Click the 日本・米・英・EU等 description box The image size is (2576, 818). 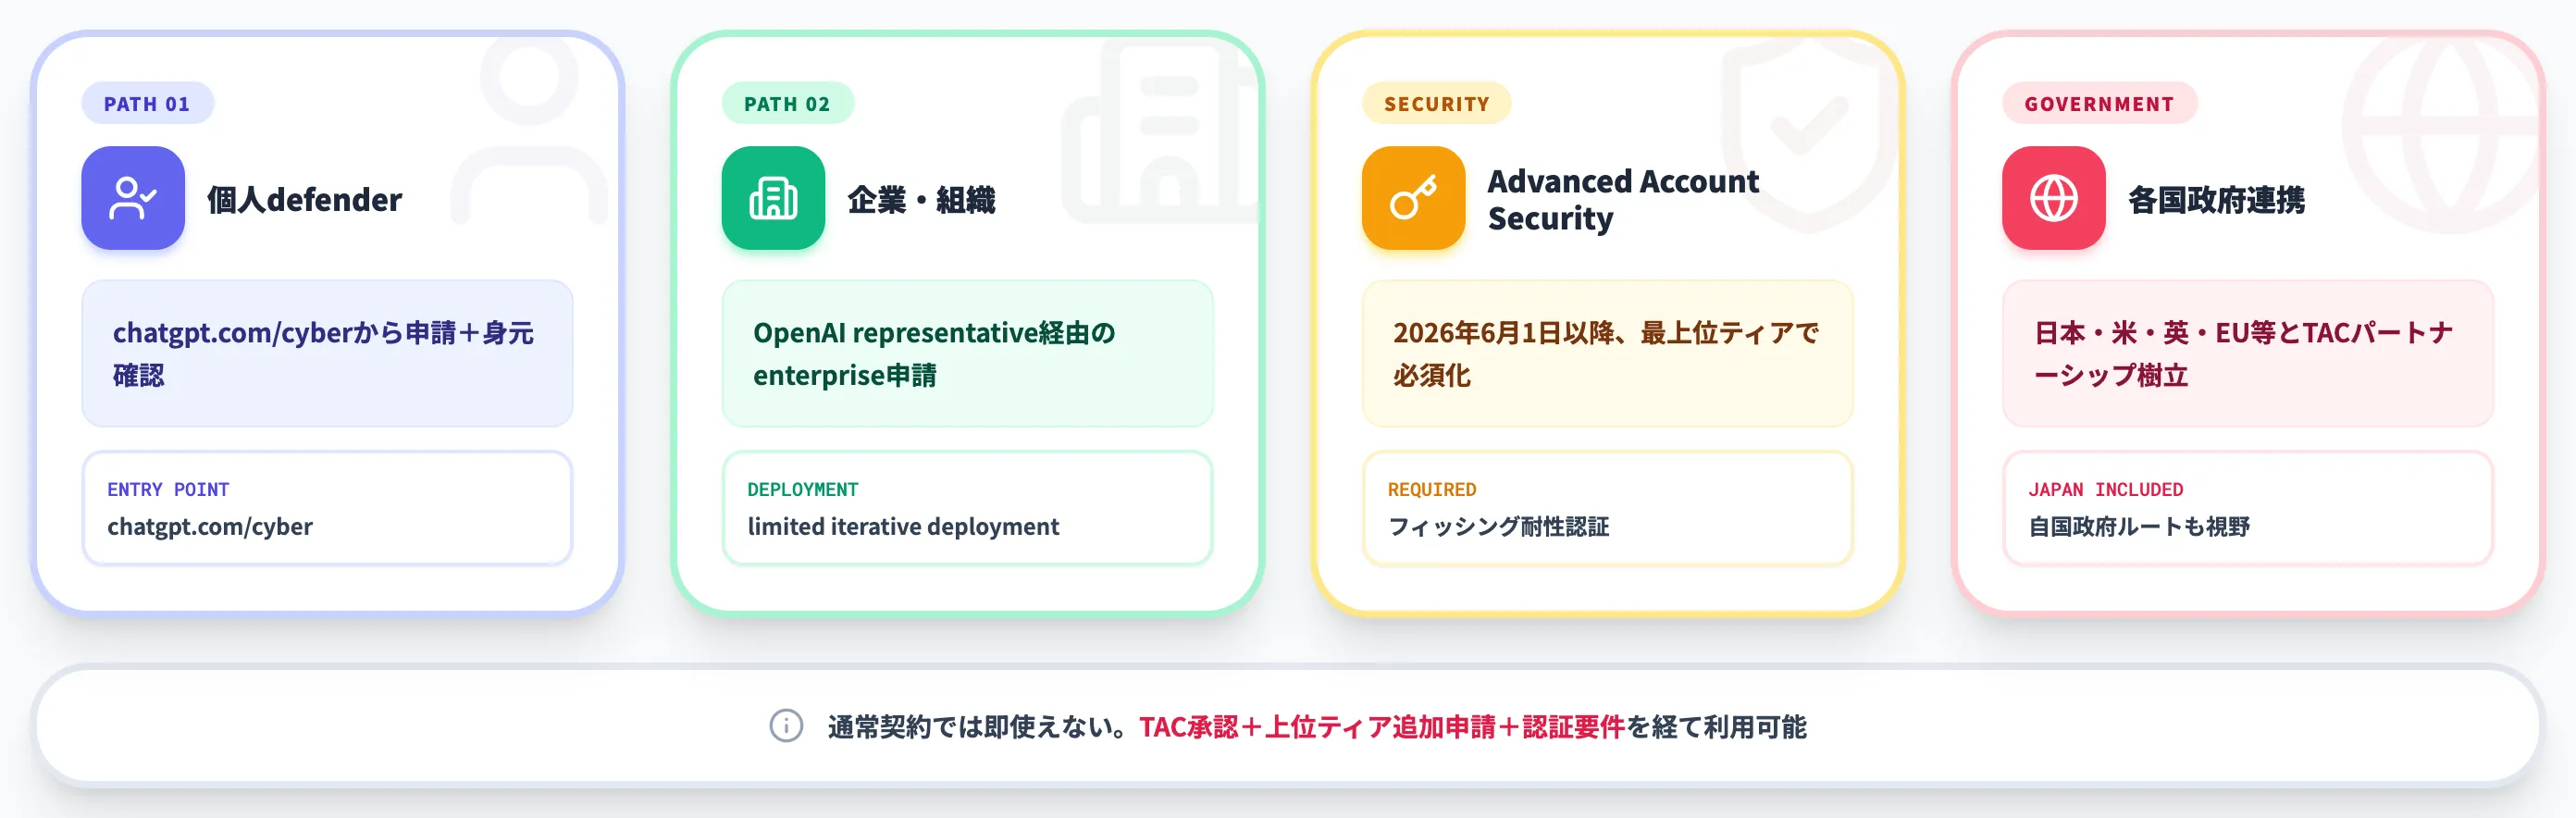pos(2247,354)
